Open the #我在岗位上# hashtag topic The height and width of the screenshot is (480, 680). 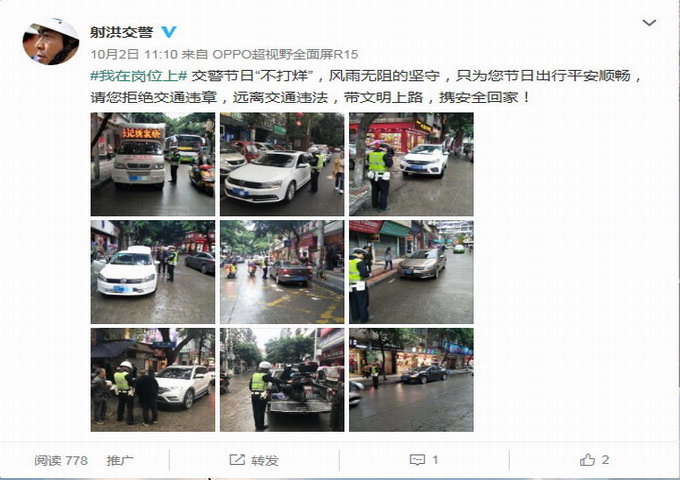[138, 76]
